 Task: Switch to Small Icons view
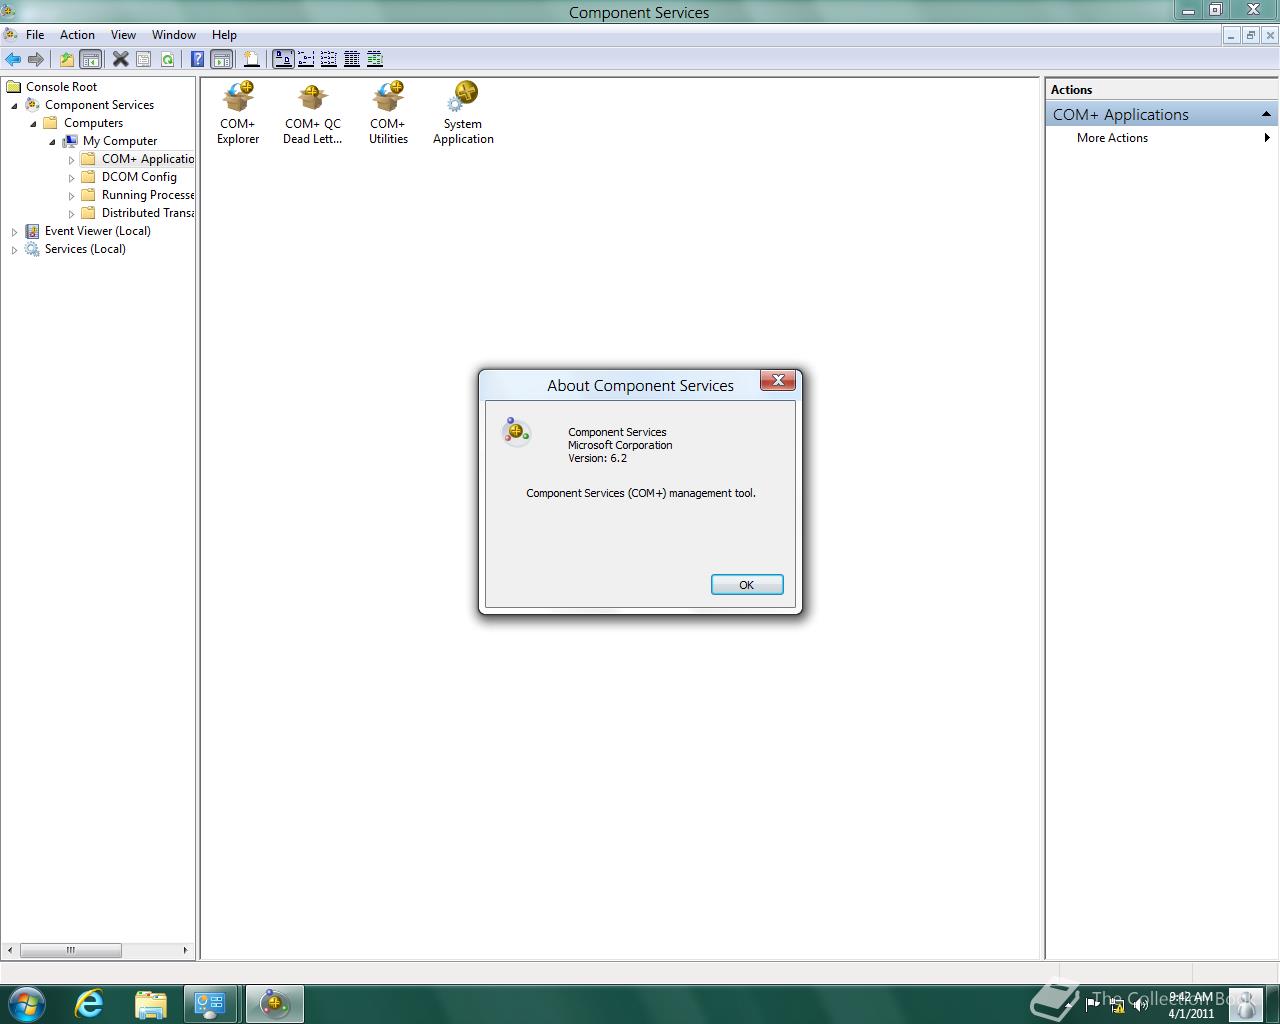[306, 59]
